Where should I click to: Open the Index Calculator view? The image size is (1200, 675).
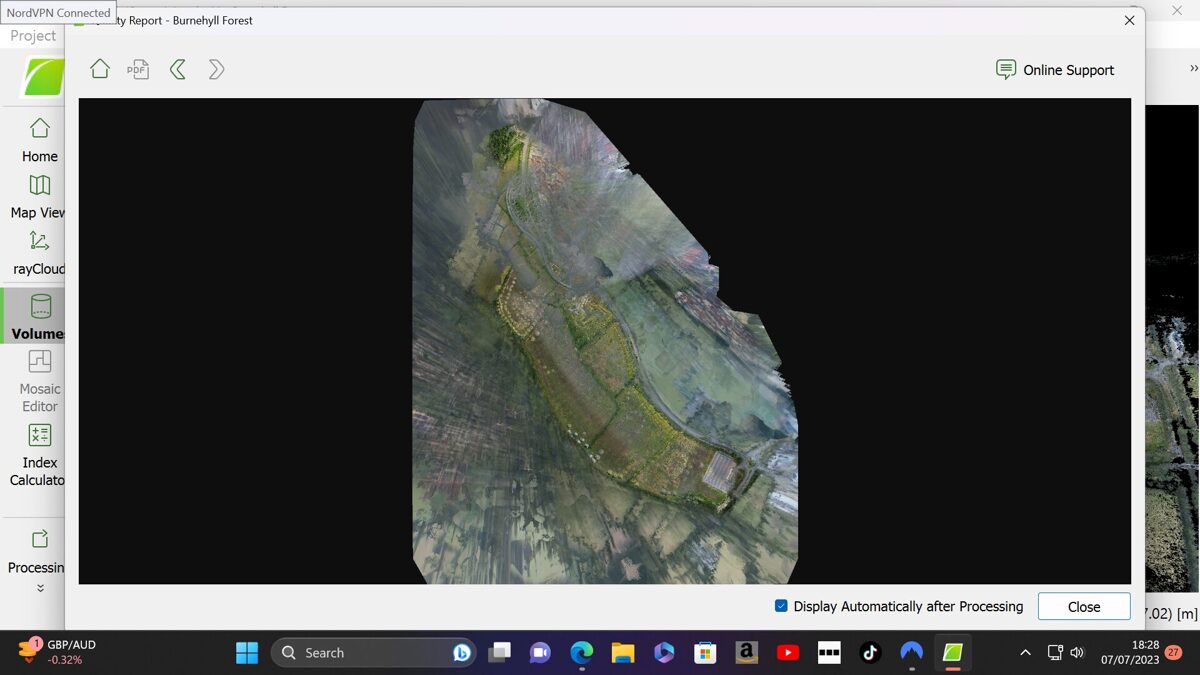38,454
